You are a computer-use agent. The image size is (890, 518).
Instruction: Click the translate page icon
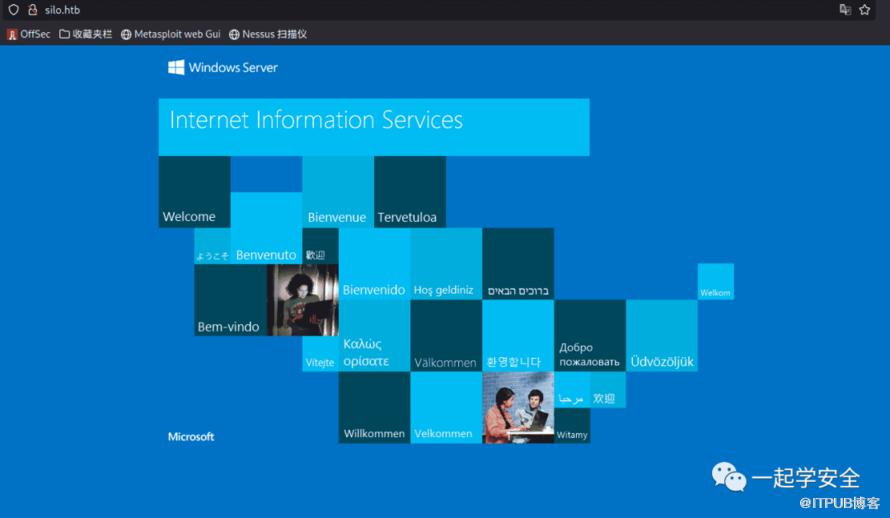[845, 10]
